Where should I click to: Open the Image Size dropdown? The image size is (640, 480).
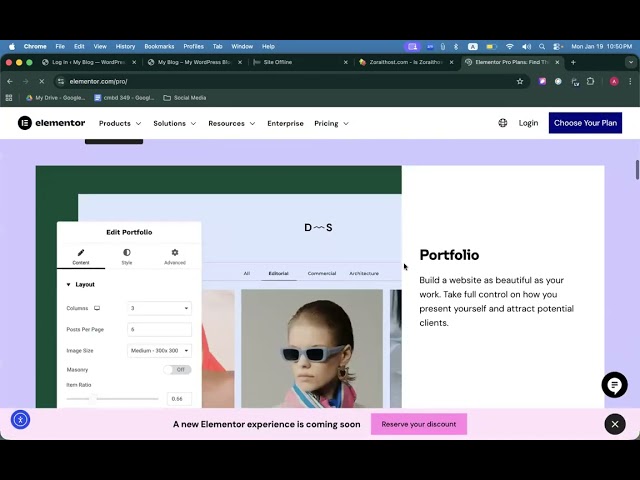click(159, 351)
